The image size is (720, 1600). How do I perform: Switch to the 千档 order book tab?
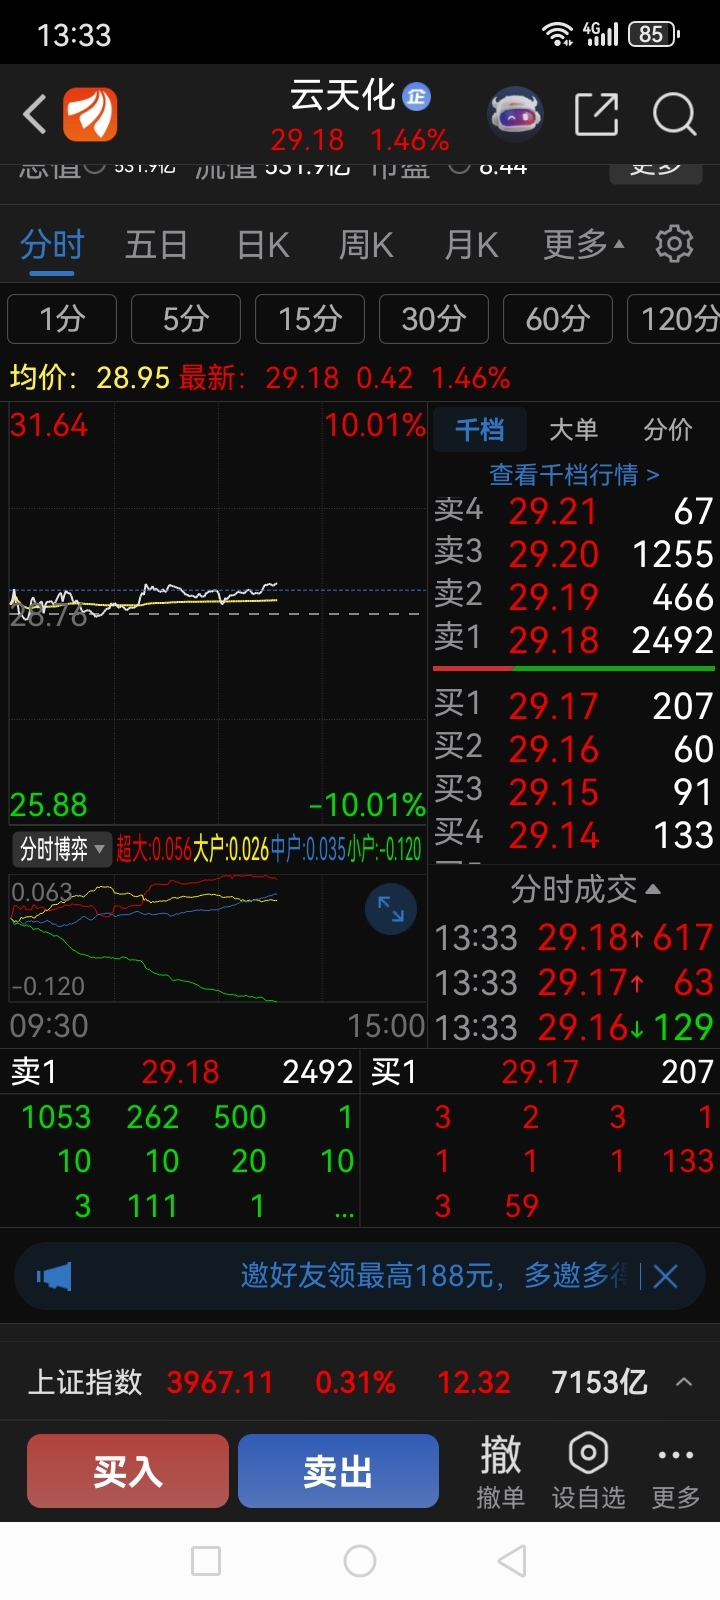(480, 430)
